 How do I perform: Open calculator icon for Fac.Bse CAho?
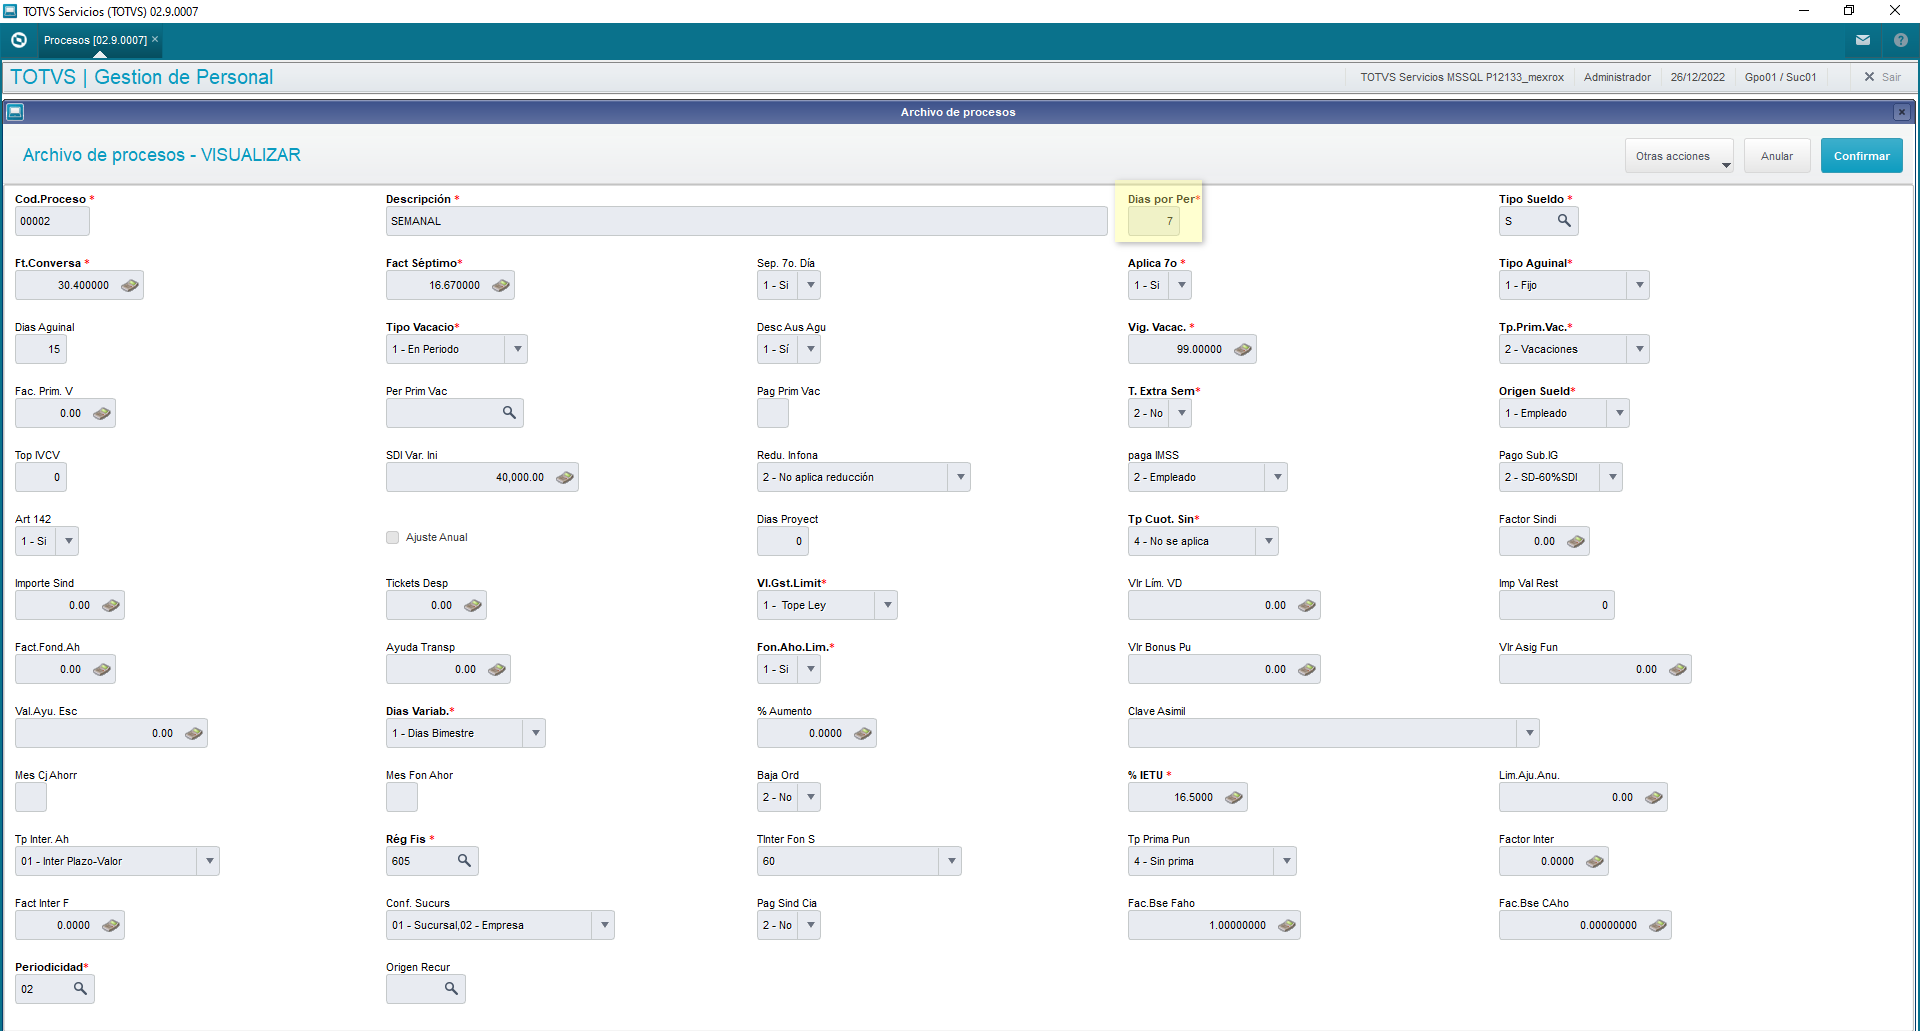[1658, 926]
